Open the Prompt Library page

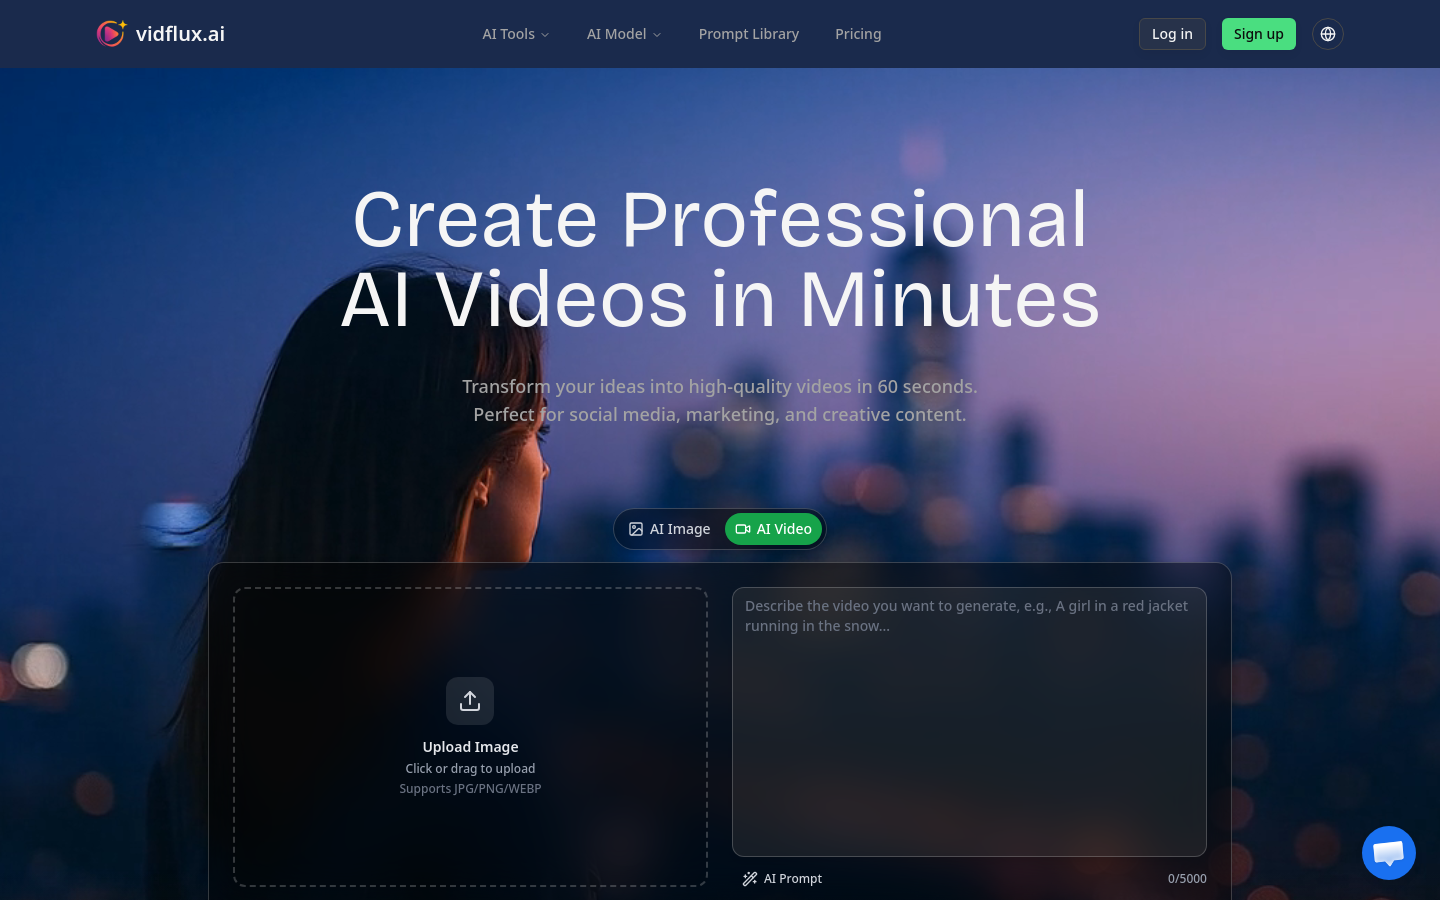tap(749, 34)
